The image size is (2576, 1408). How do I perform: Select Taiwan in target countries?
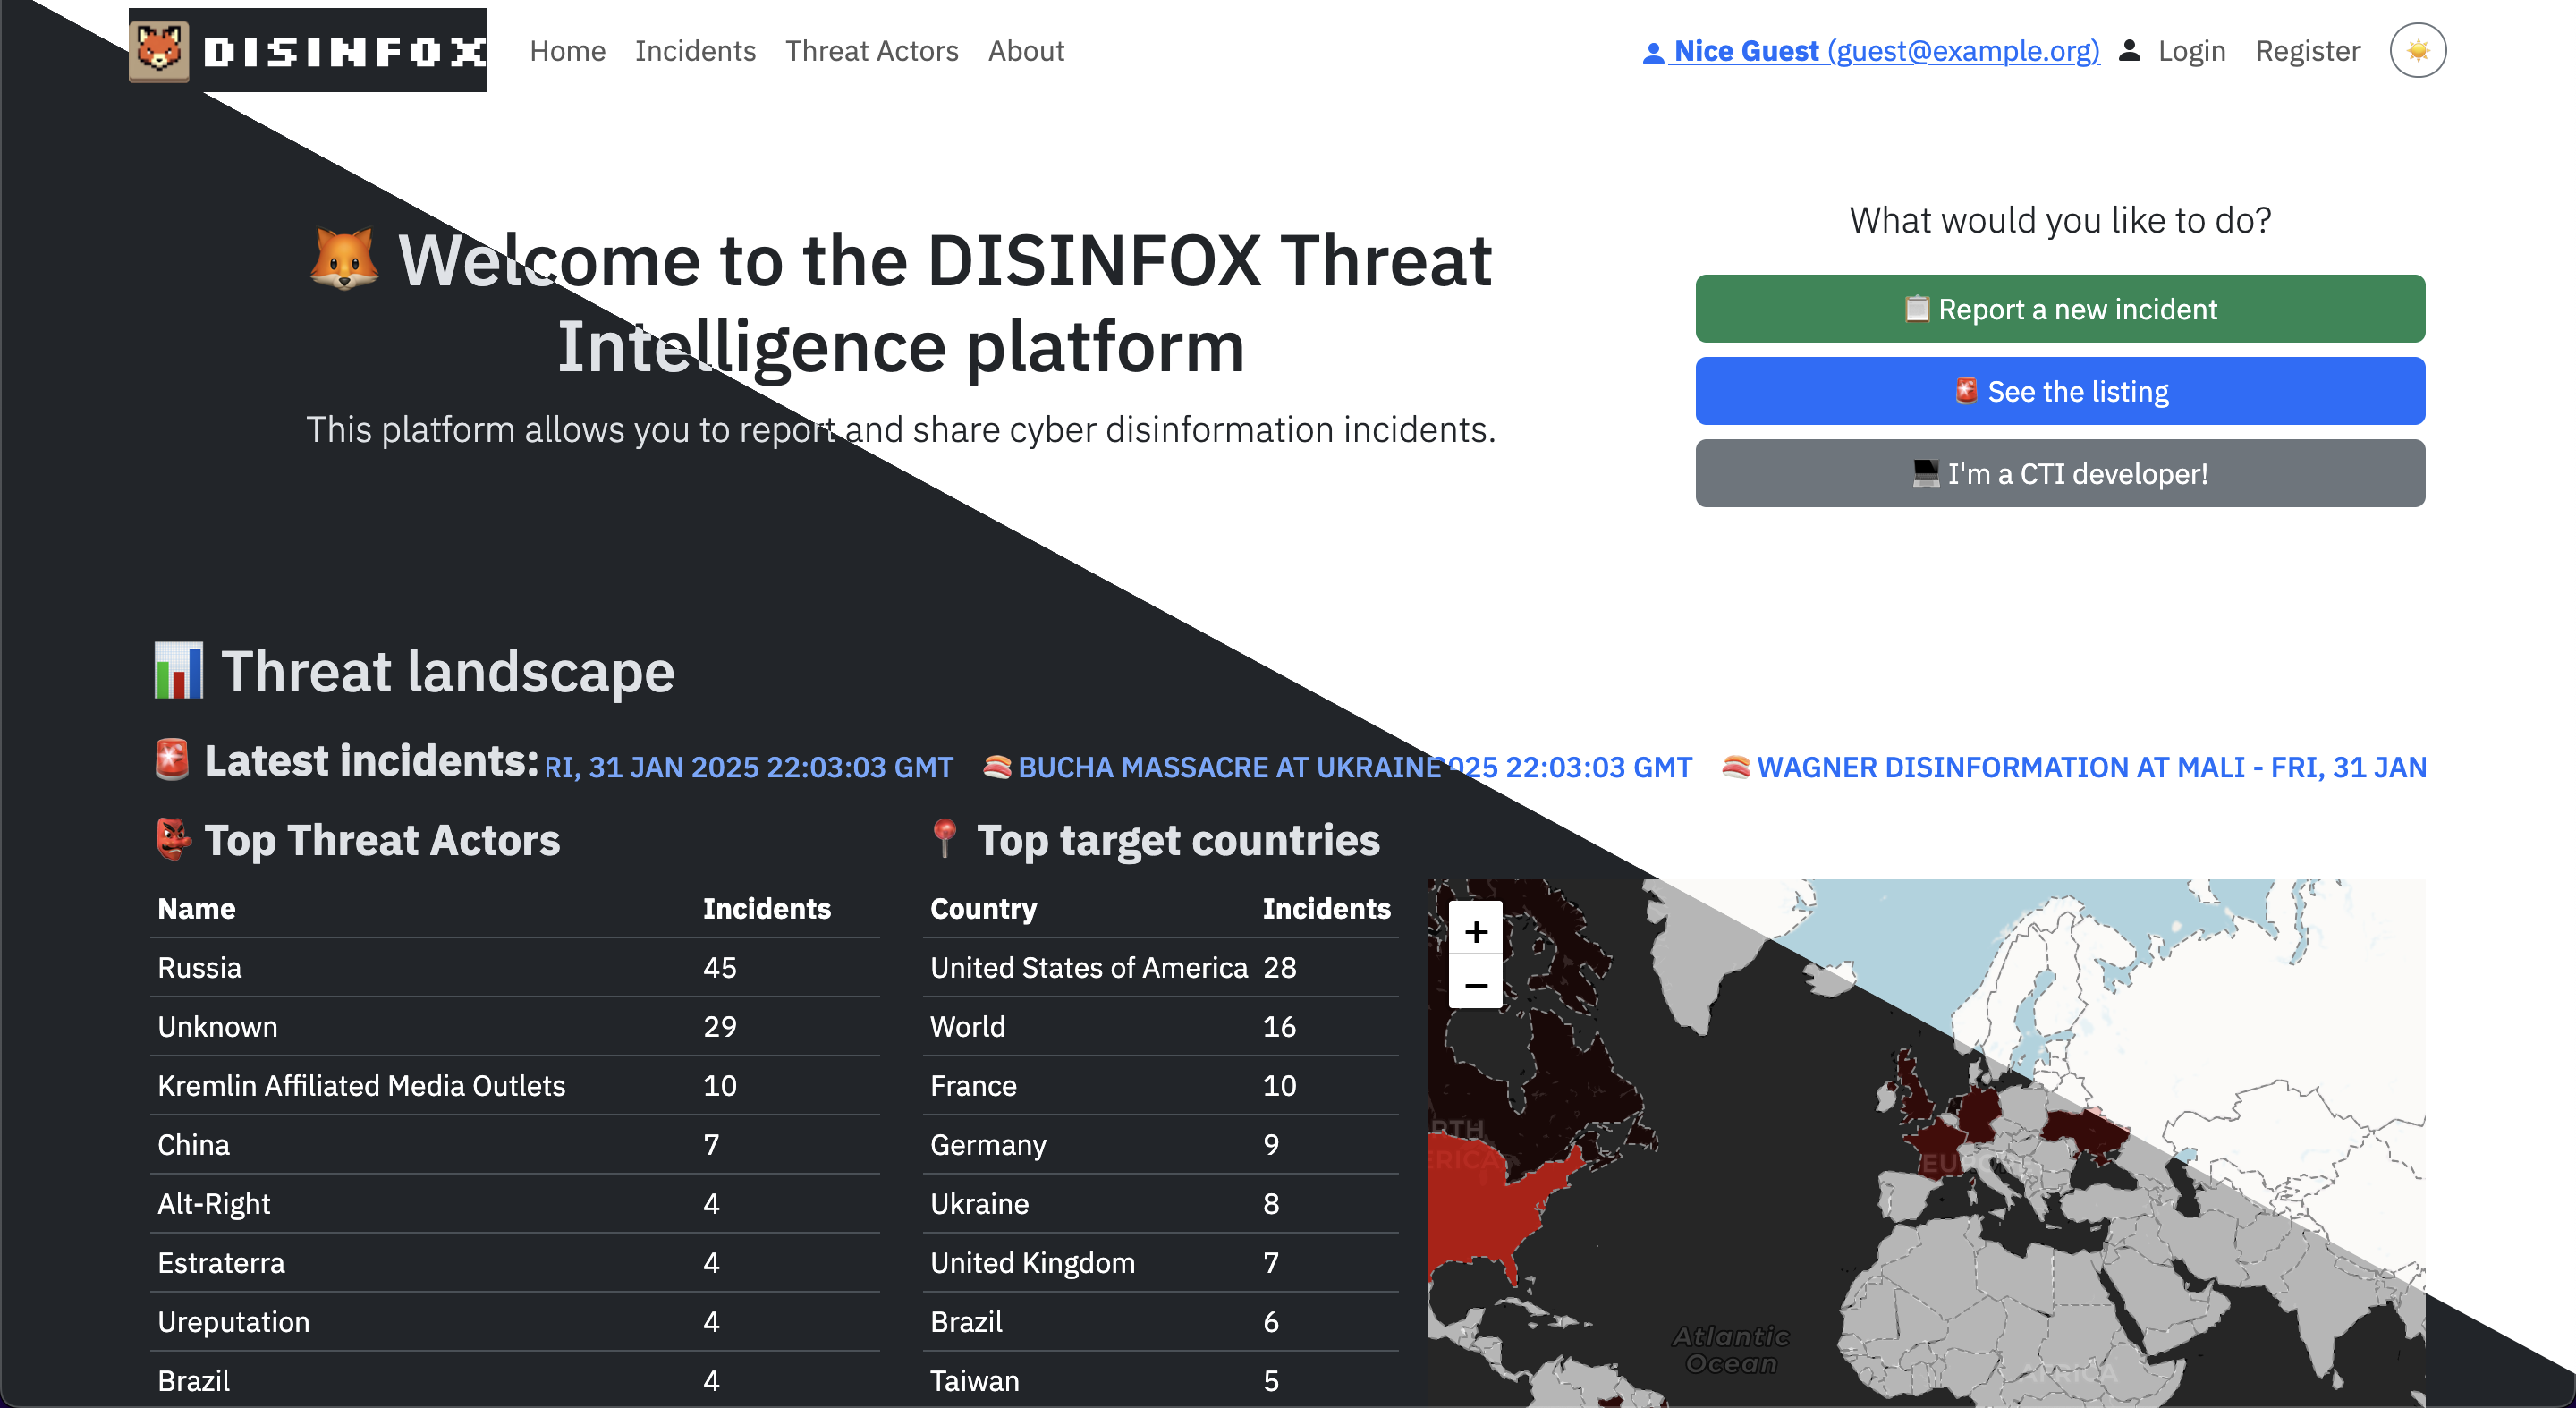tap(1160, 1379)
